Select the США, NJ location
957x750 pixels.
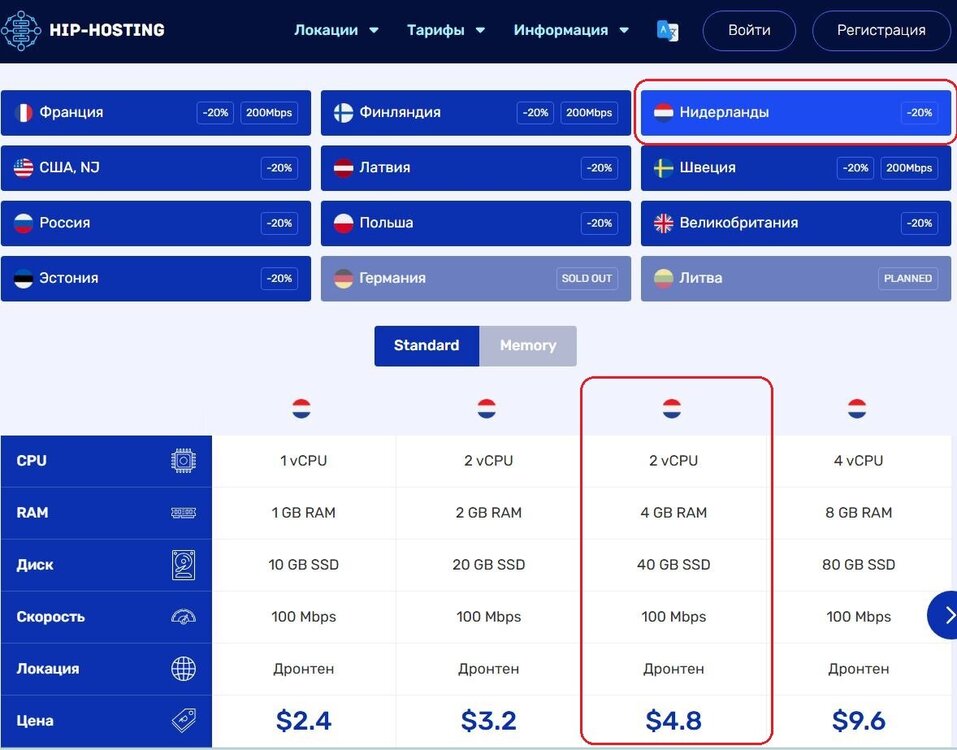[x=156, y=168]
